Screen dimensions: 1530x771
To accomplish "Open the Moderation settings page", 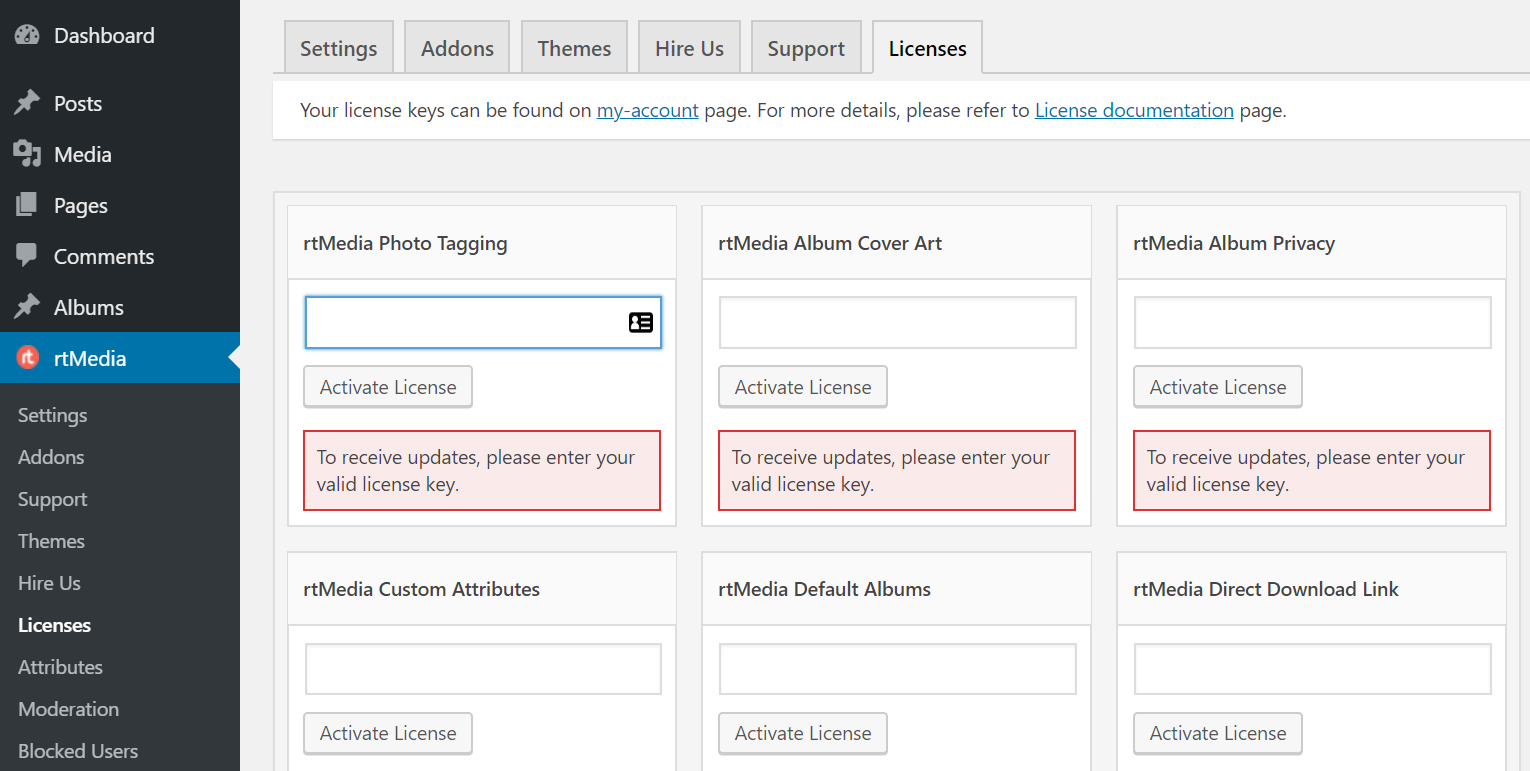I will point(67,708).
